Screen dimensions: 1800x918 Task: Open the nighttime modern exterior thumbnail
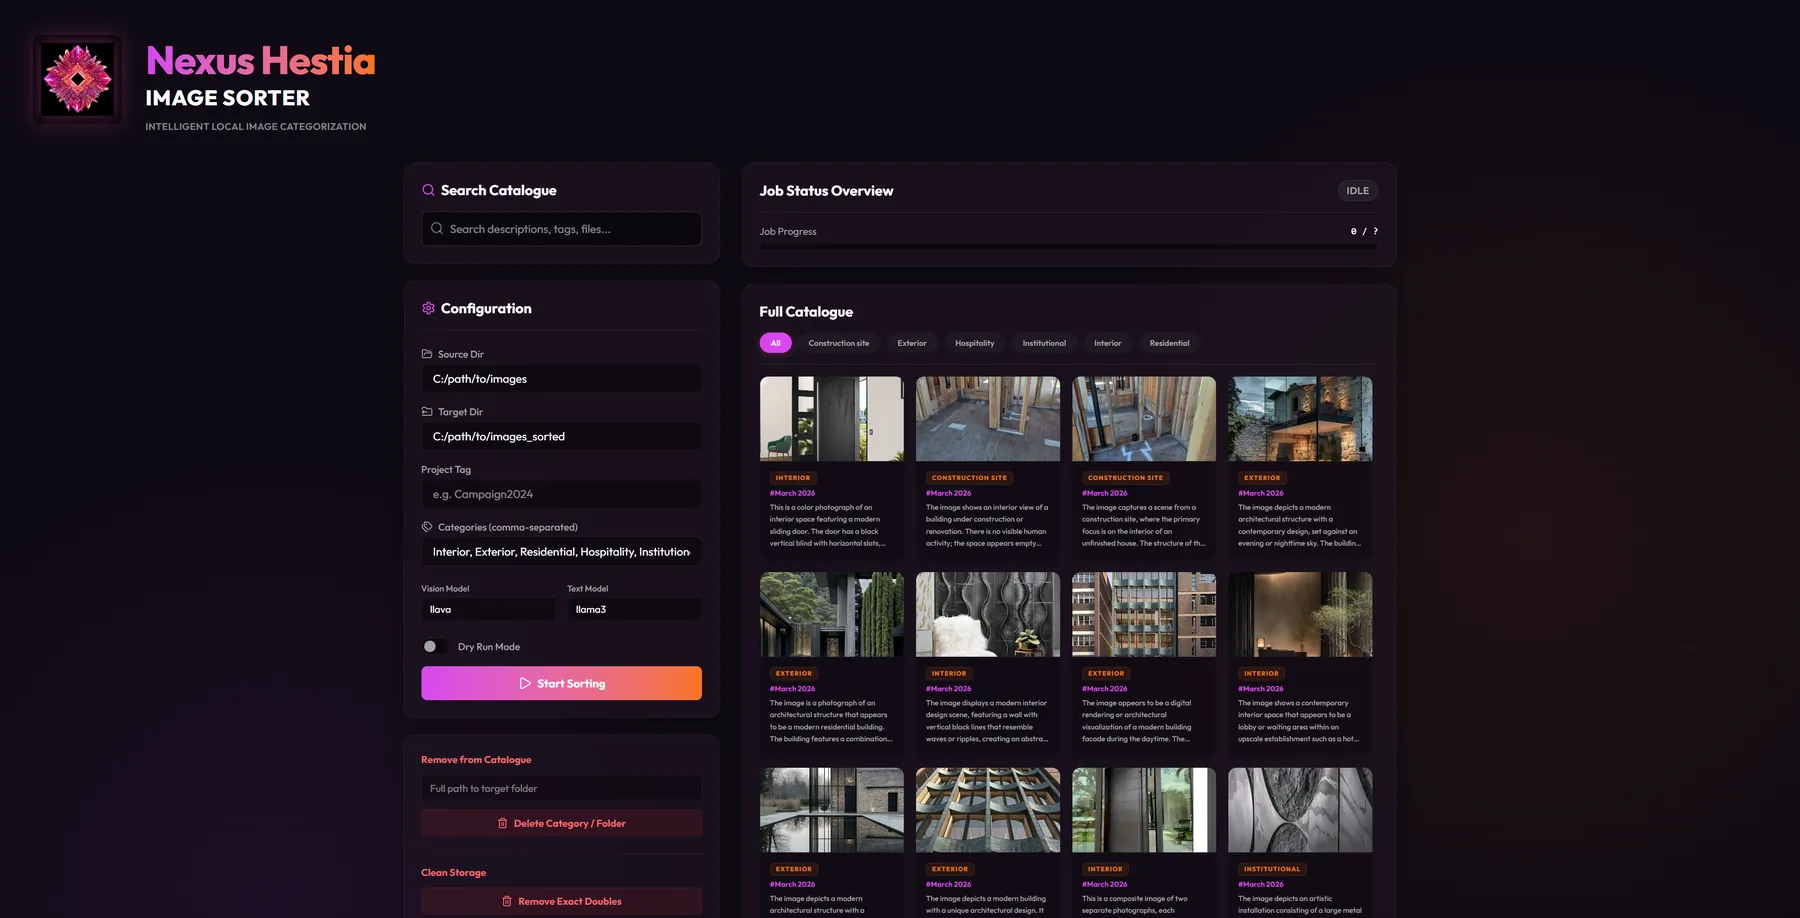1300,419
